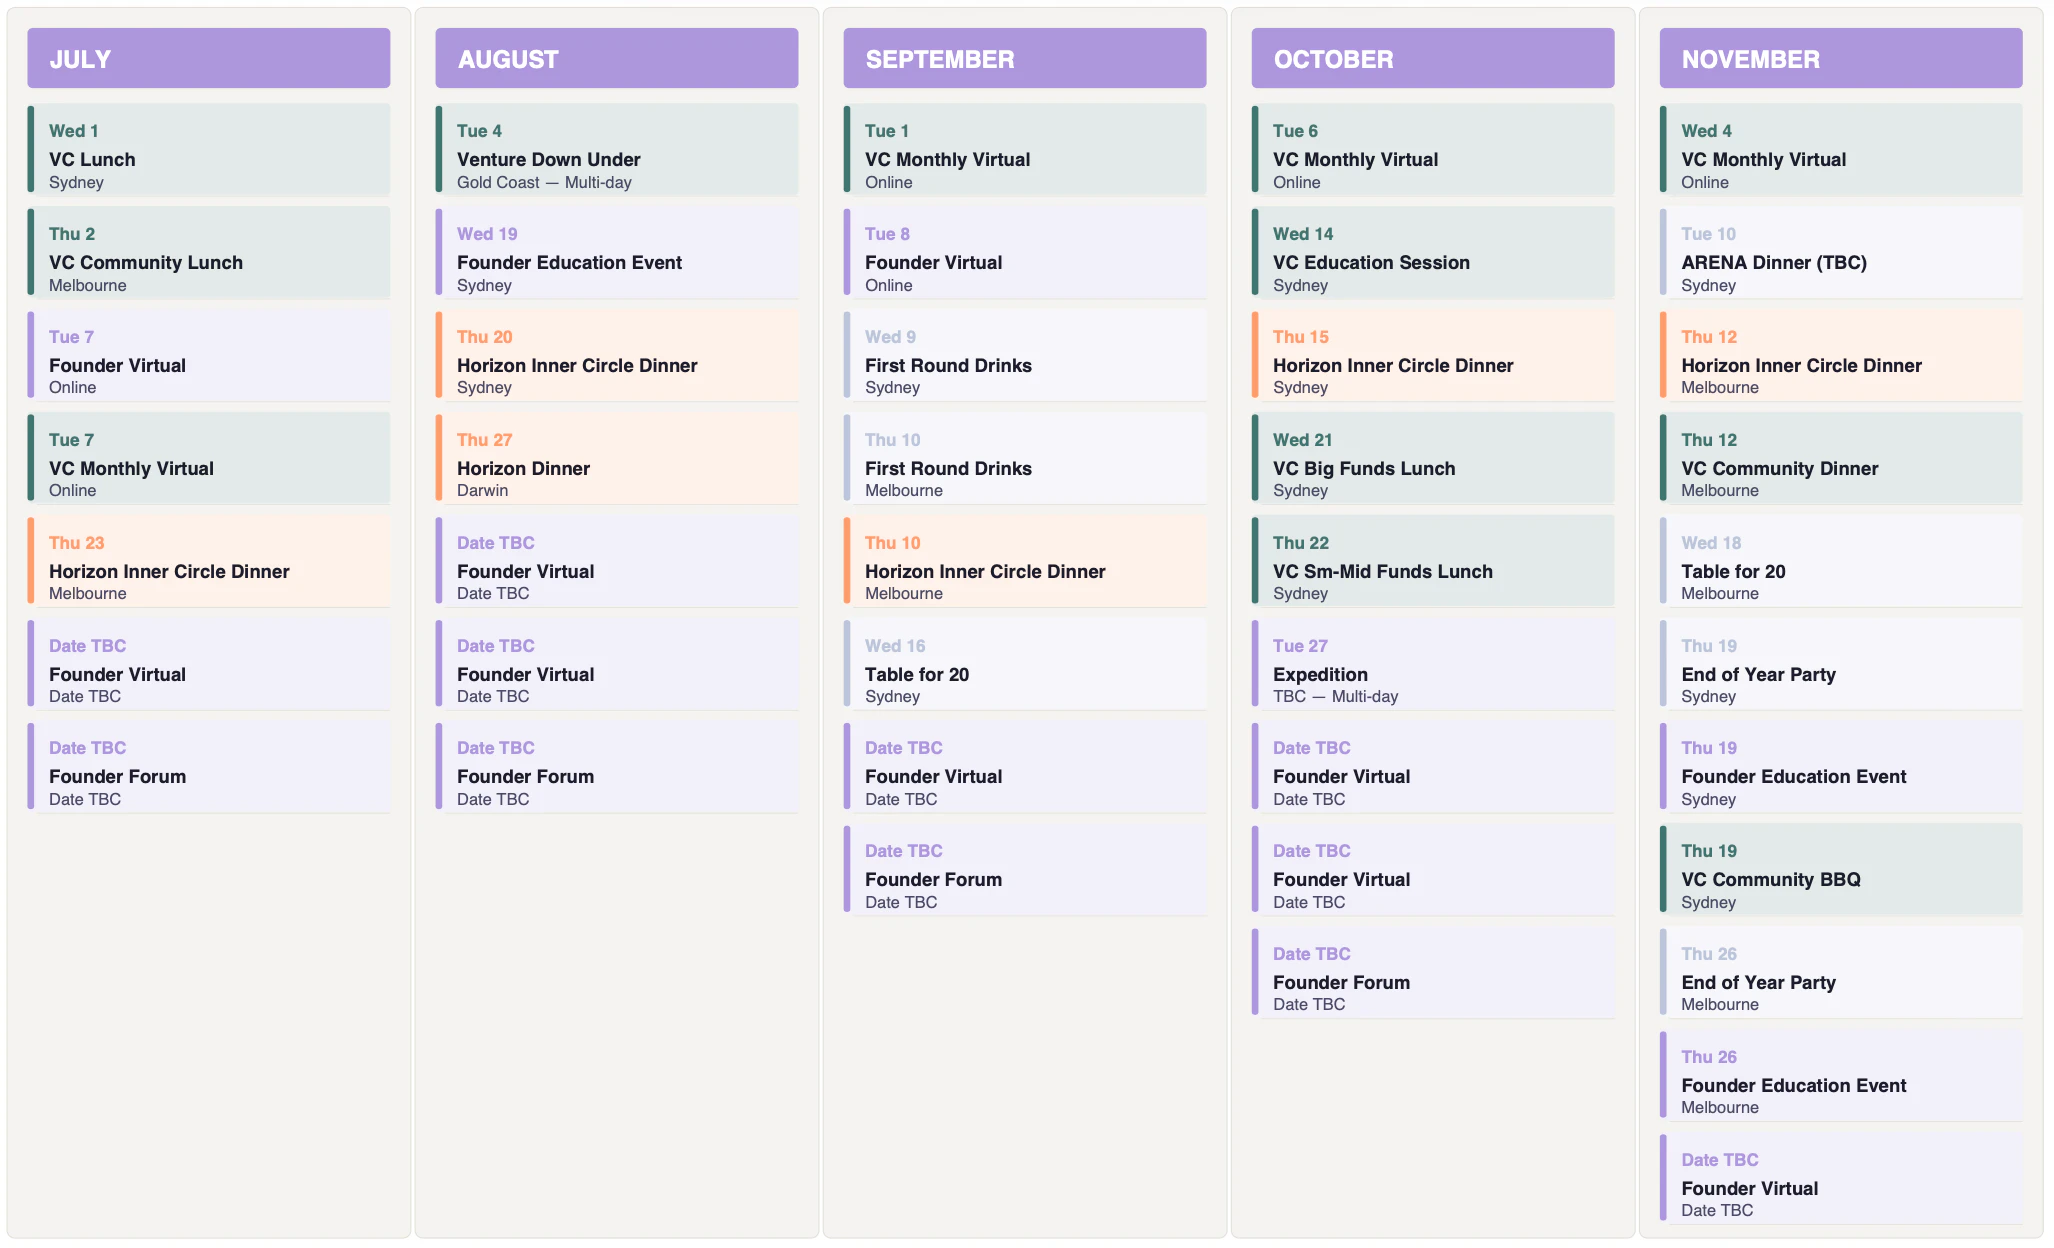Open the Melbourne End of Year Party
The height and width of the screenshot is (1248, 2054).
pyautogui.click(x=1840, y=974)
